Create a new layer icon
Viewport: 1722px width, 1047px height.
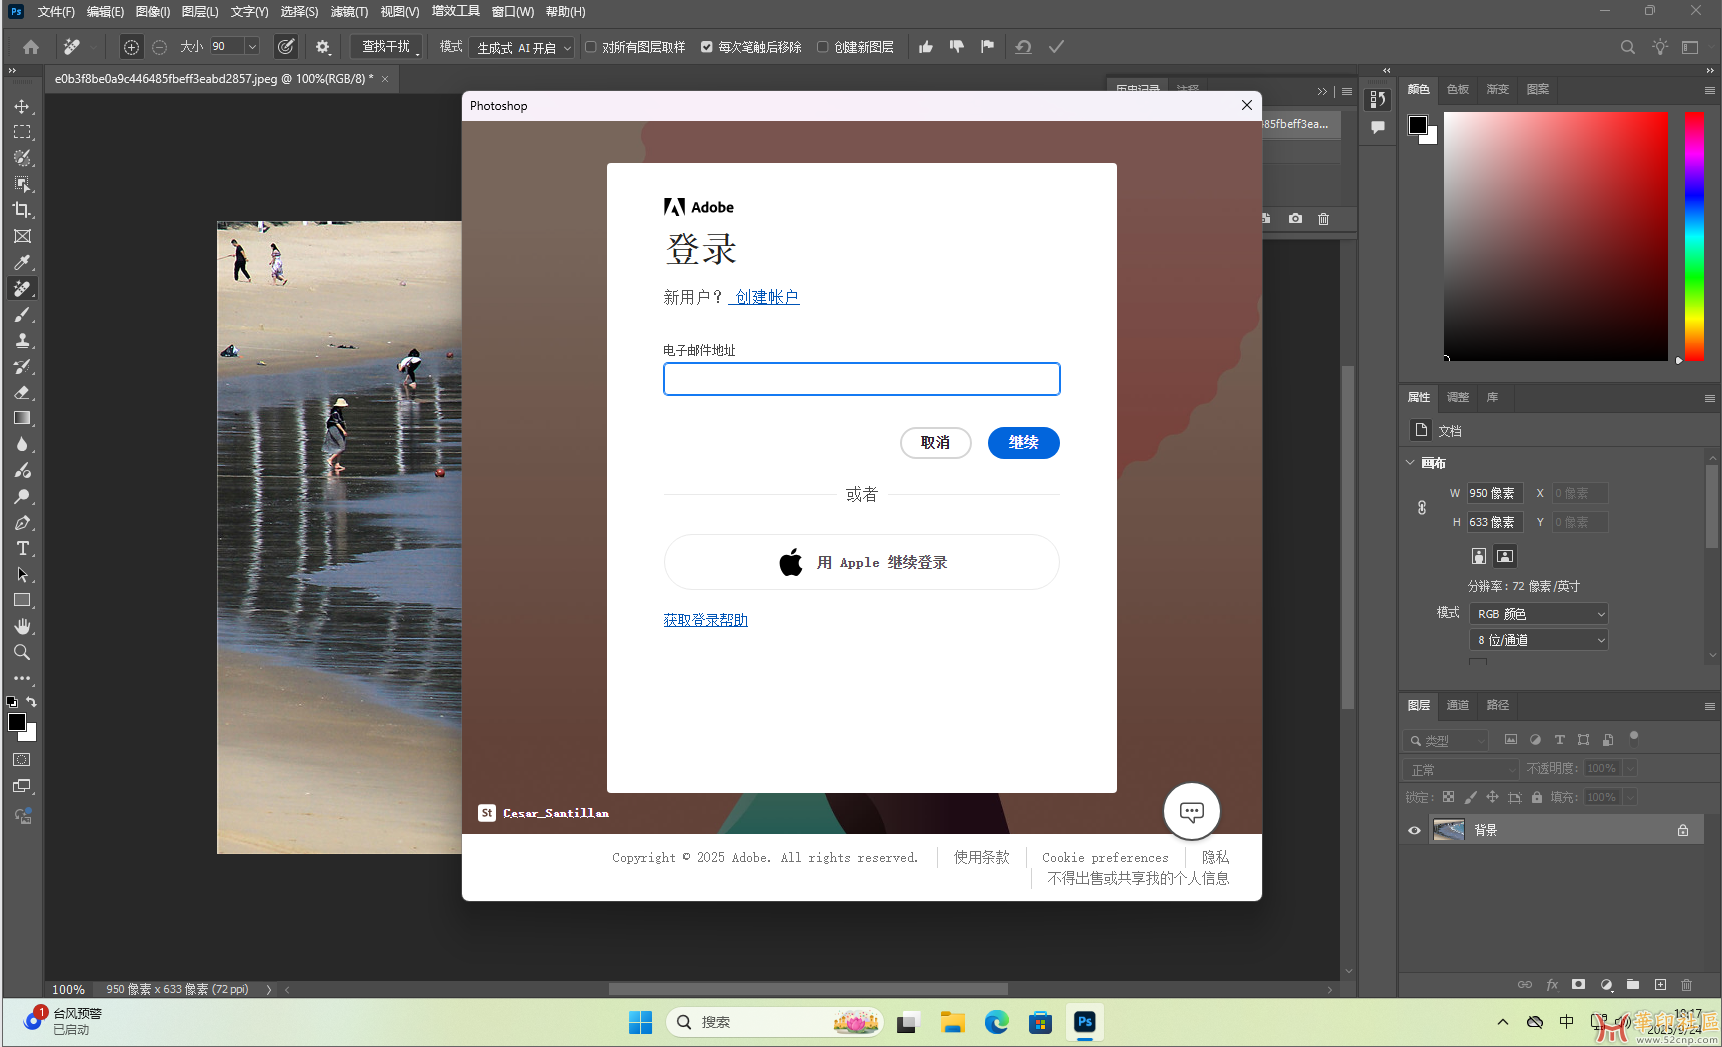[1660, 985]
